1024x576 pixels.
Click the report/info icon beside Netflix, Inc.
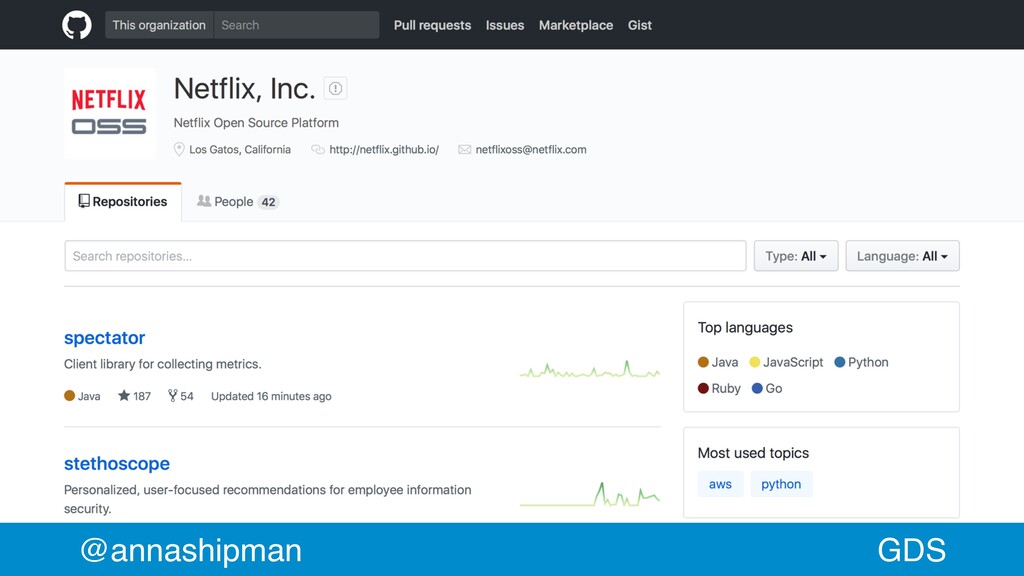(335, 88)
